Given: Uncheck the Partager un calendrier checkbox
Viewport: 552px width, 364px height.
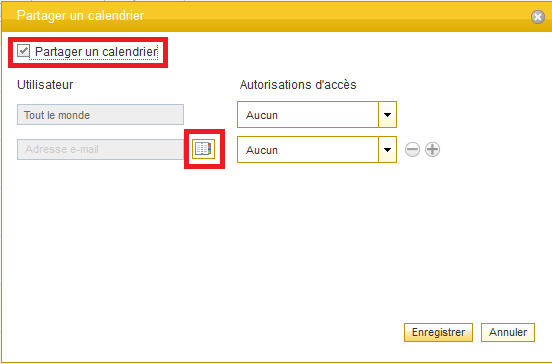Looking at the screenshot, I should point(23,51).
